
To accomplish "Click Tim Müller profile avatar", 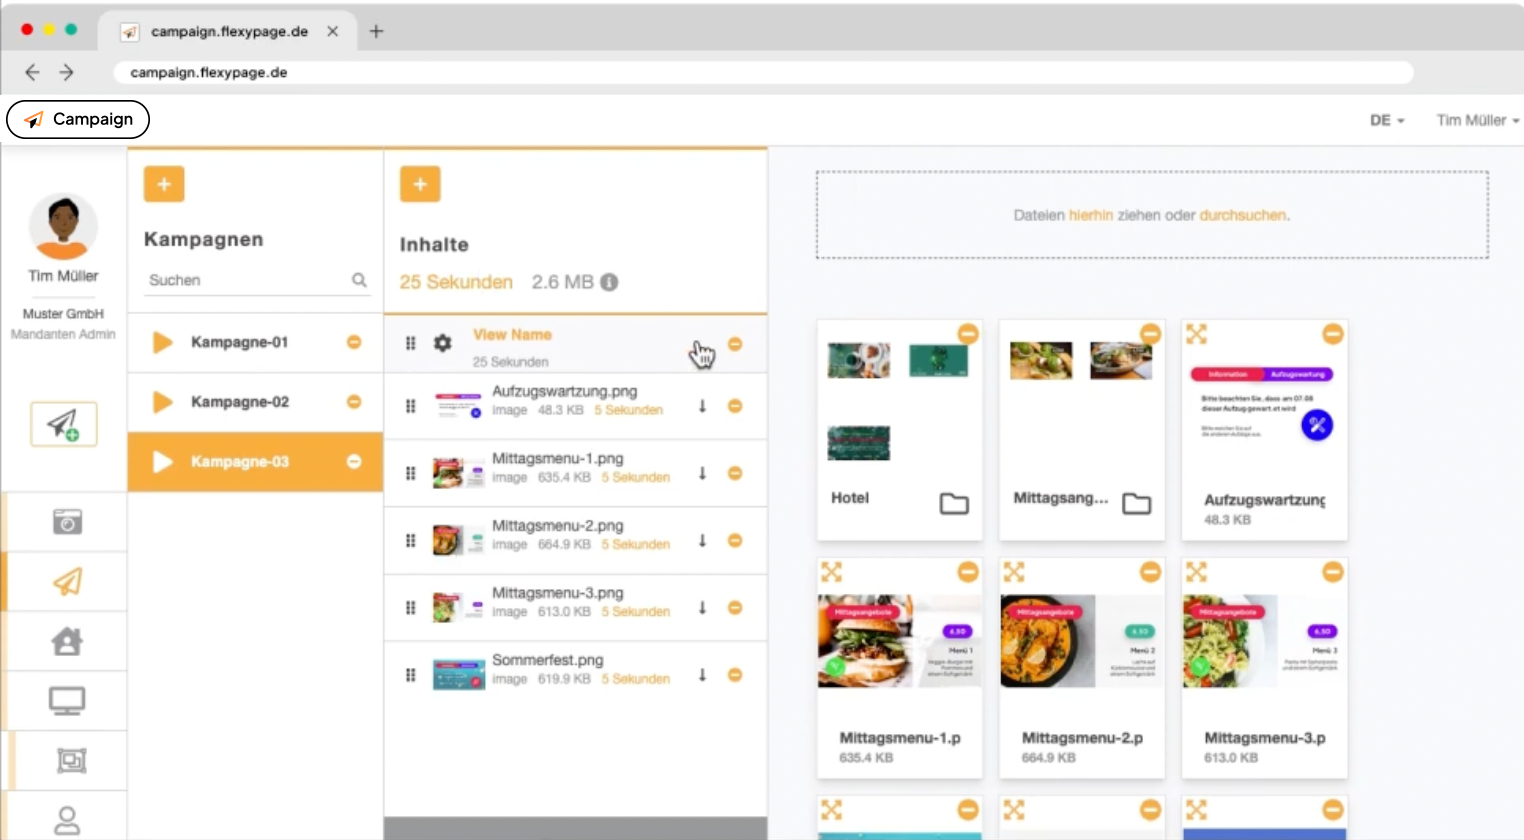I will [x=63, y=226].
